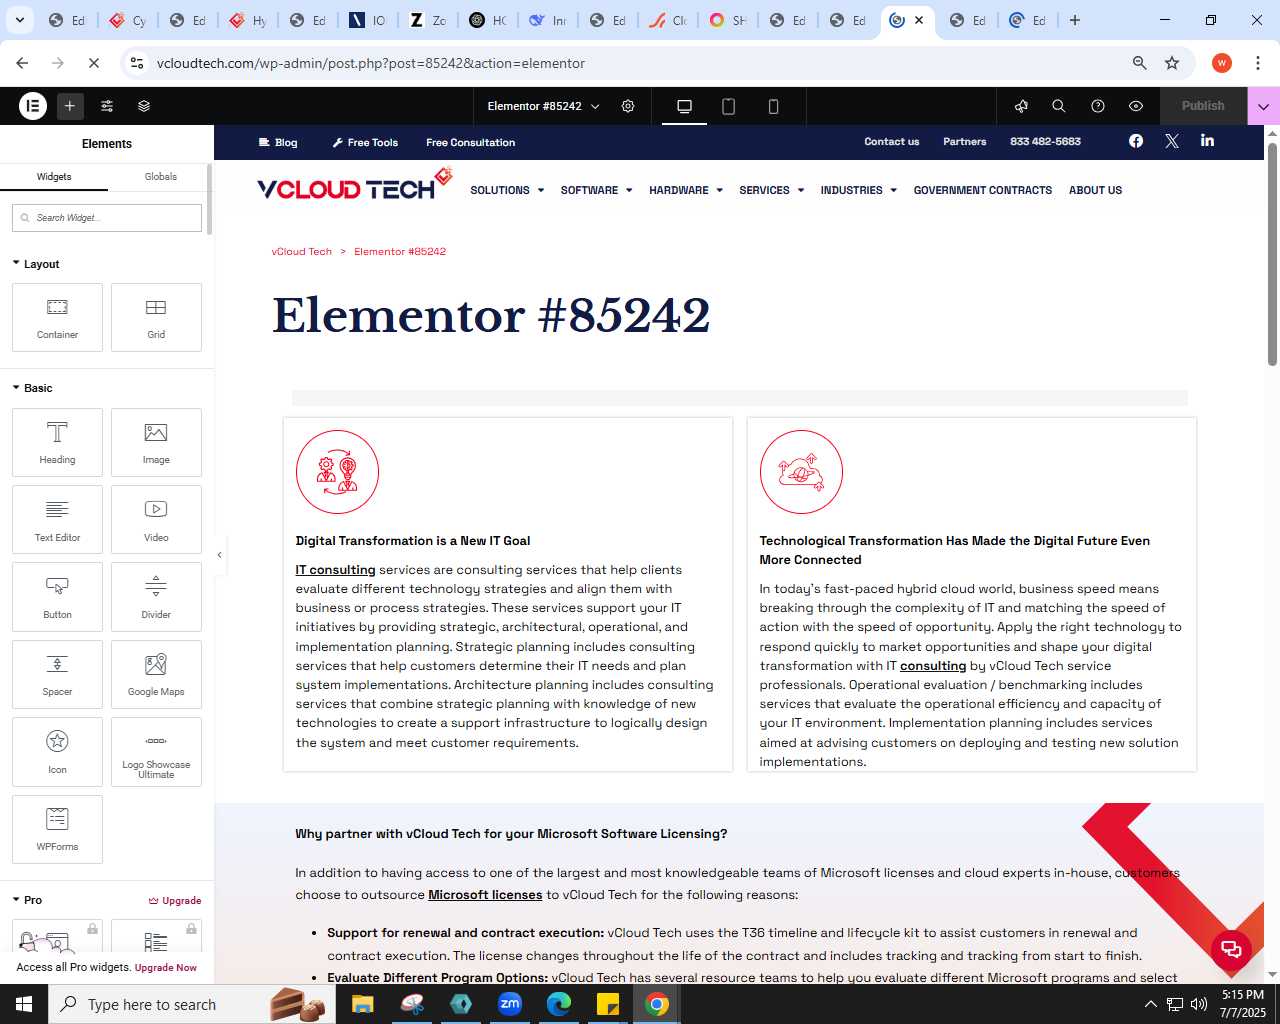Preview changes with eye icon

(x=1136, y=106)
